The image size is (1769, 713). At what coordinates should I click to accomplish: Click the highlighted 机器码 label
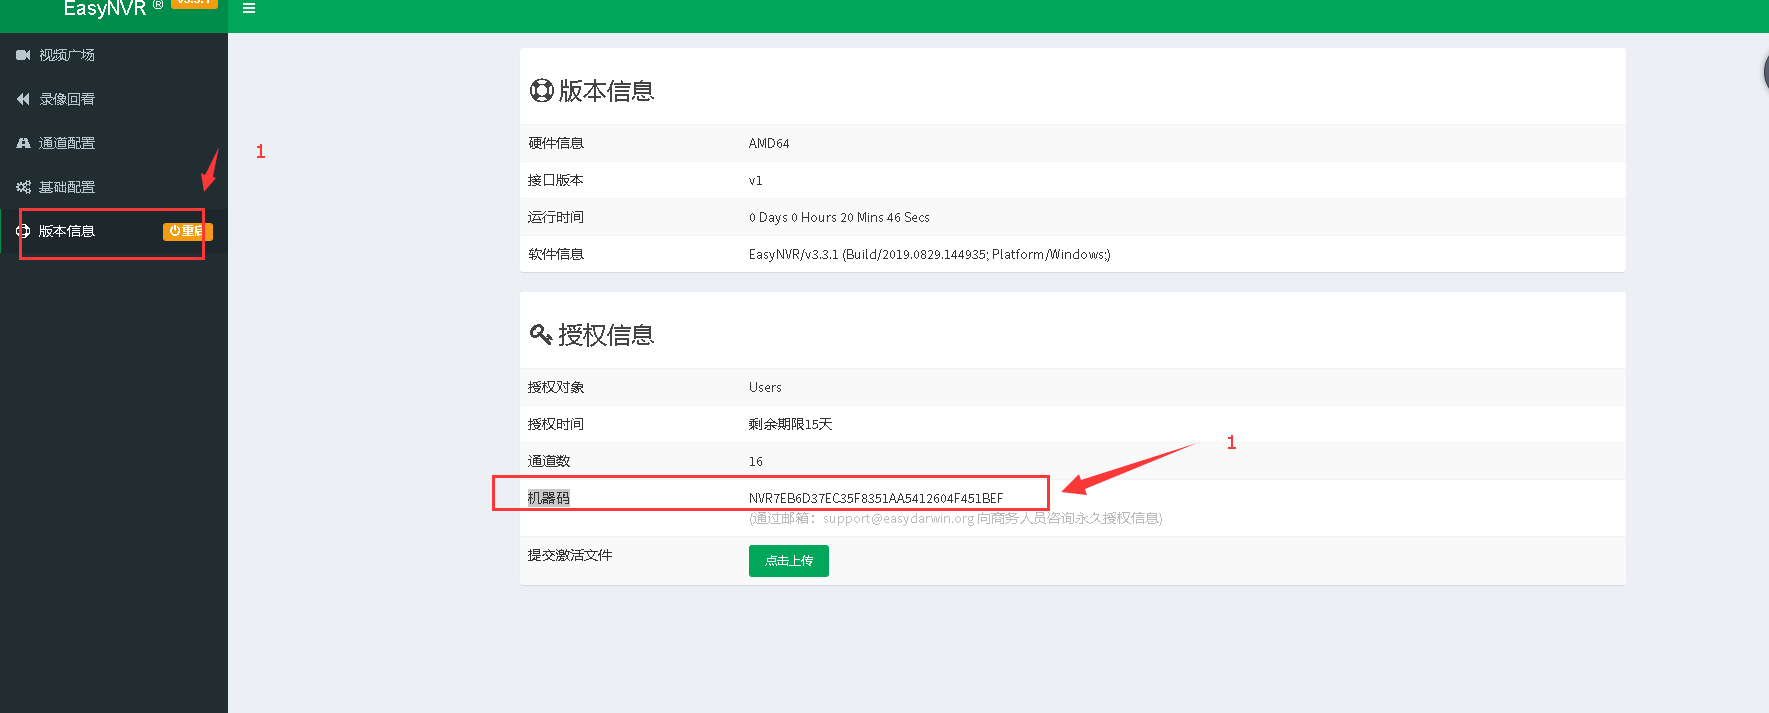(x=549, y=498)
